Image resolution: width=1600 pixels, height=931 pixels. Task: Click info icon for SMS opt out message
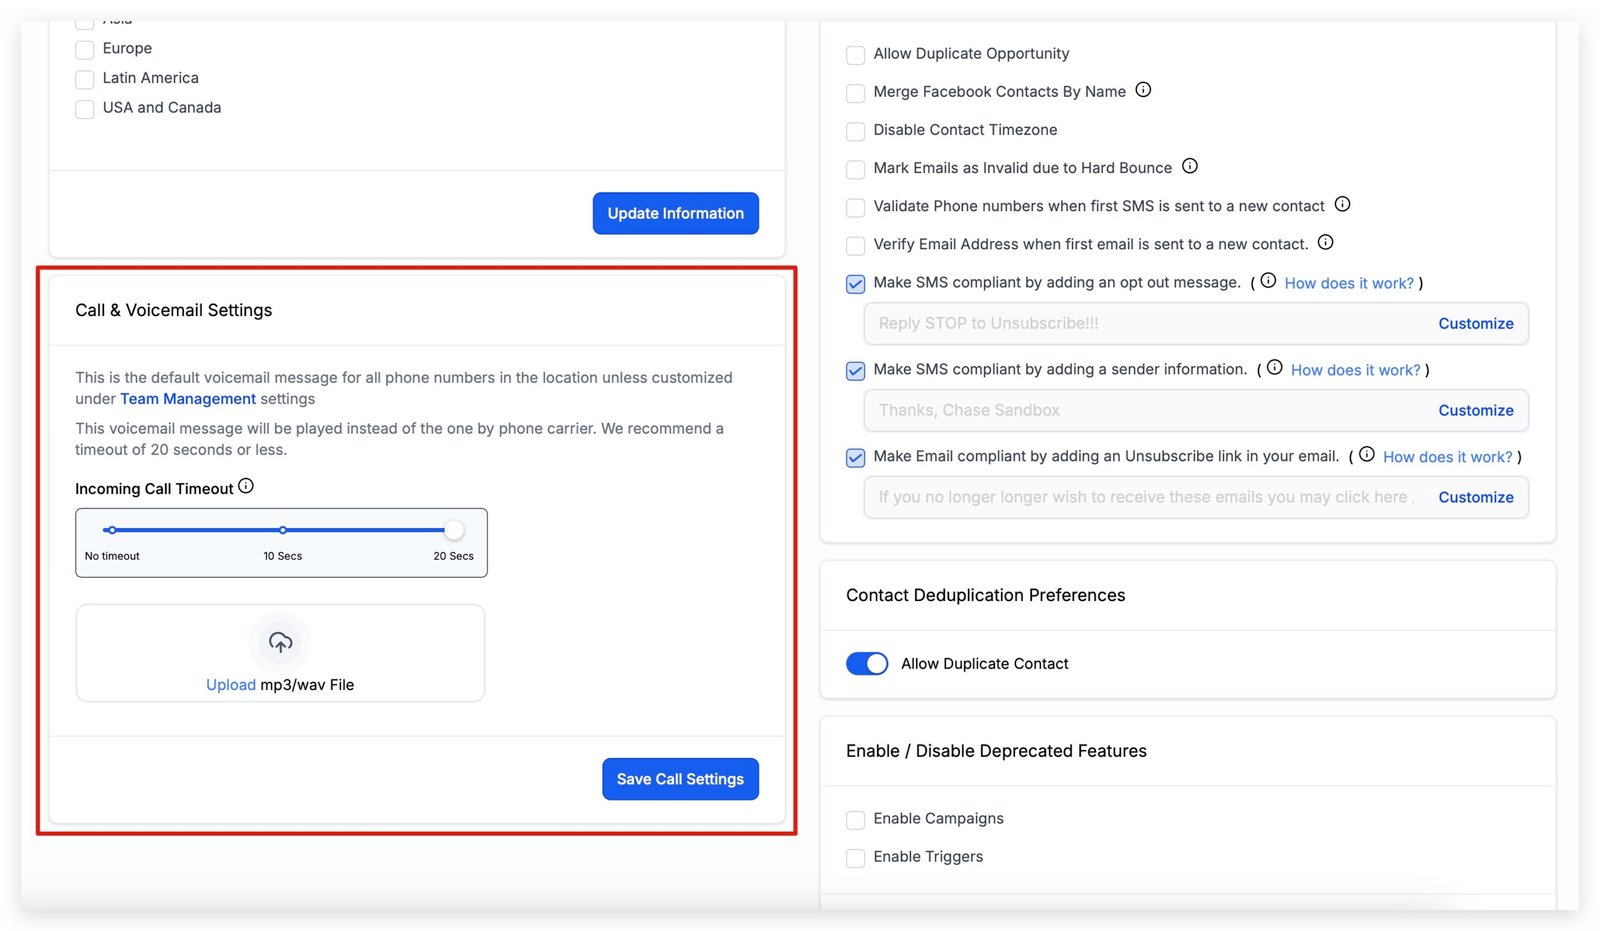(1268, 281)
